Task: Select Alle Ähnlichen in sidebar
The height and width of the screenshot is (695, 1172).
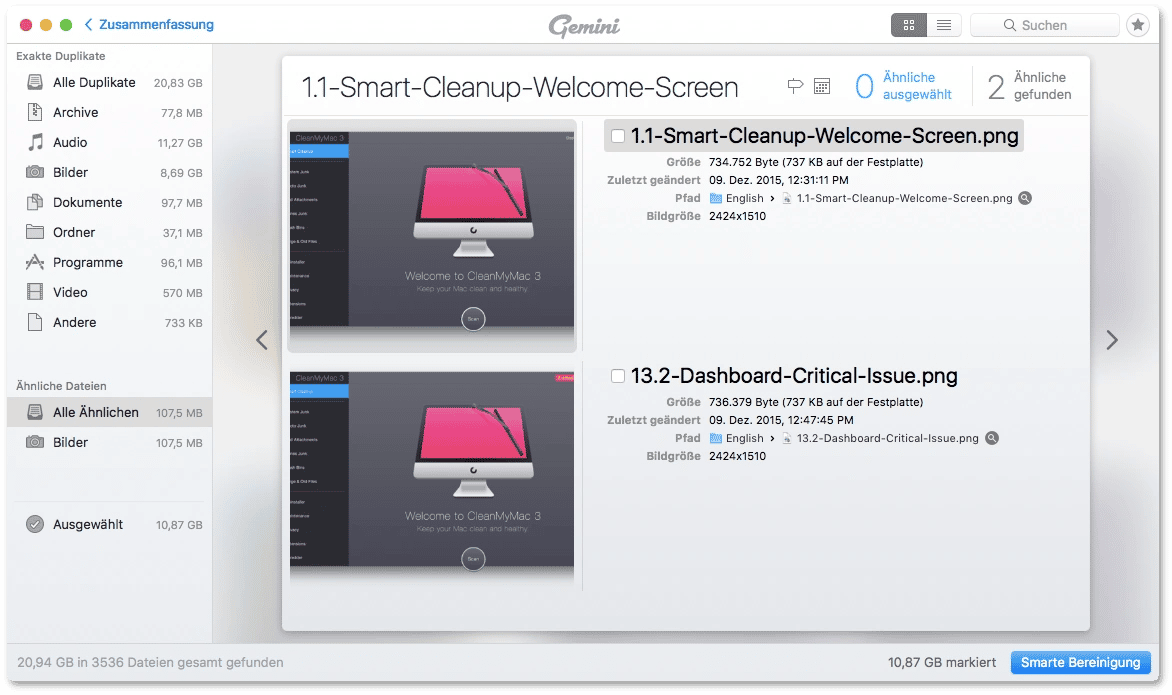Action: click(x=109, y=413)
